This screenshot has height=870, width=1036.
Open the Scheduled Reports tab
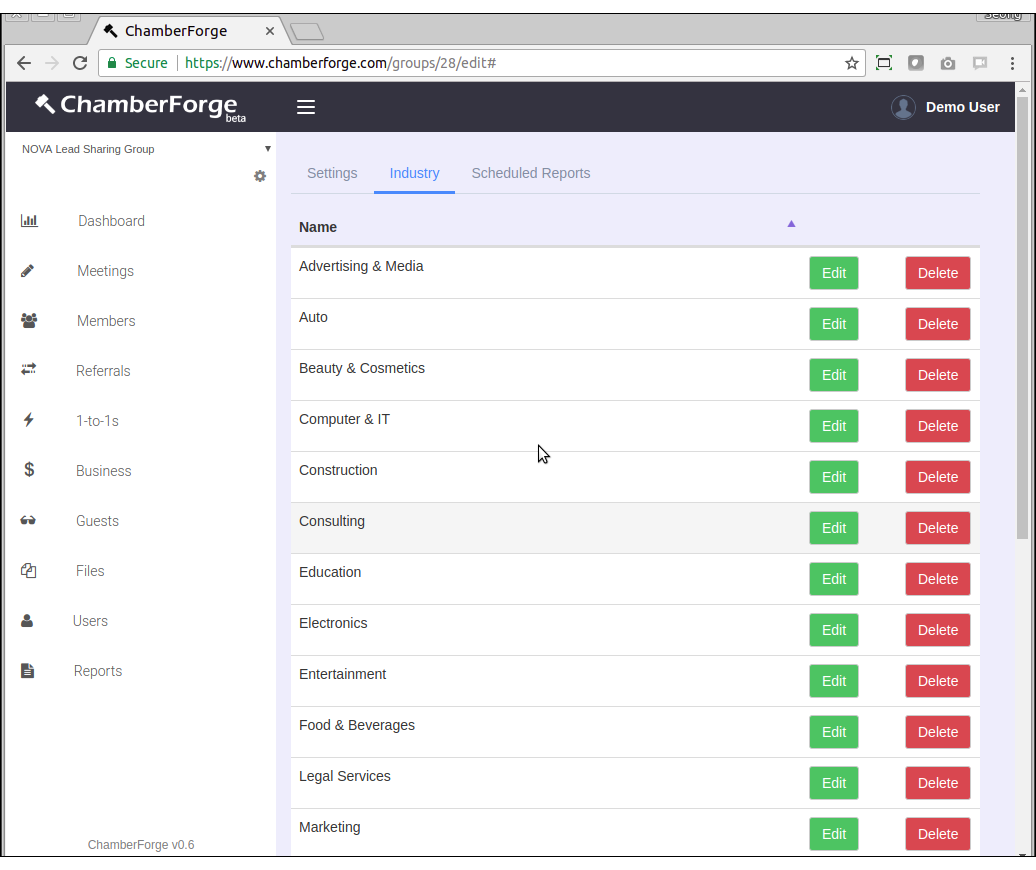[531, 173]
